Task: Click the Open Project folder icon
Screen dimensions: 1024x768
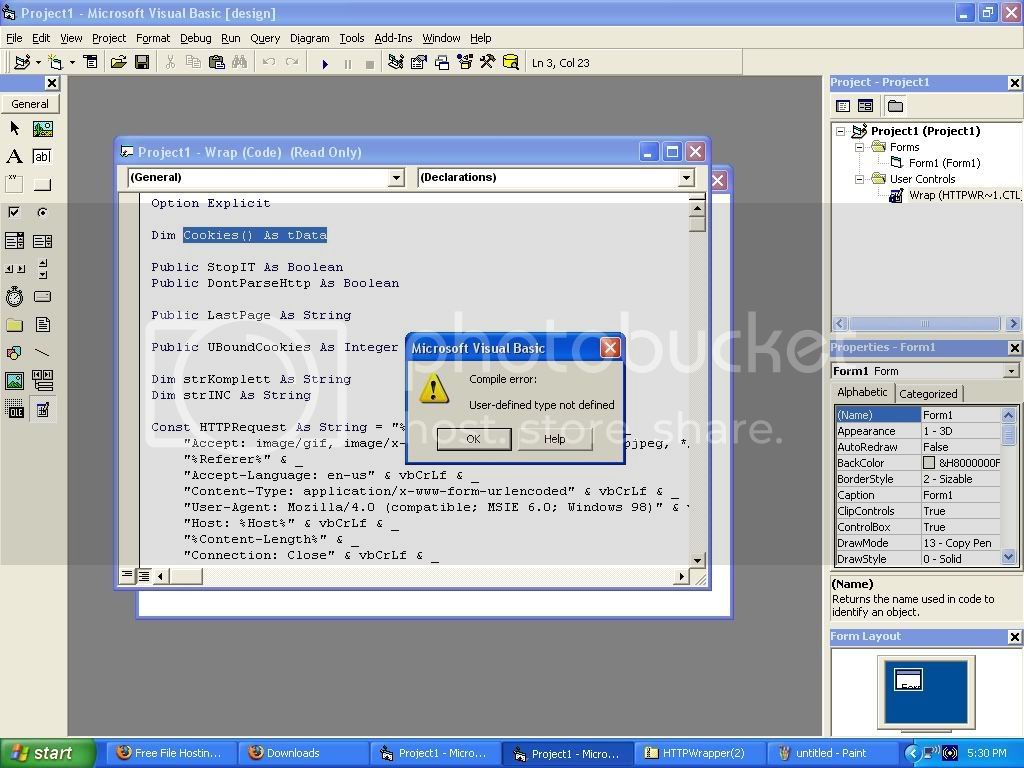Action: pyautogui.click(x=118, y=63)
